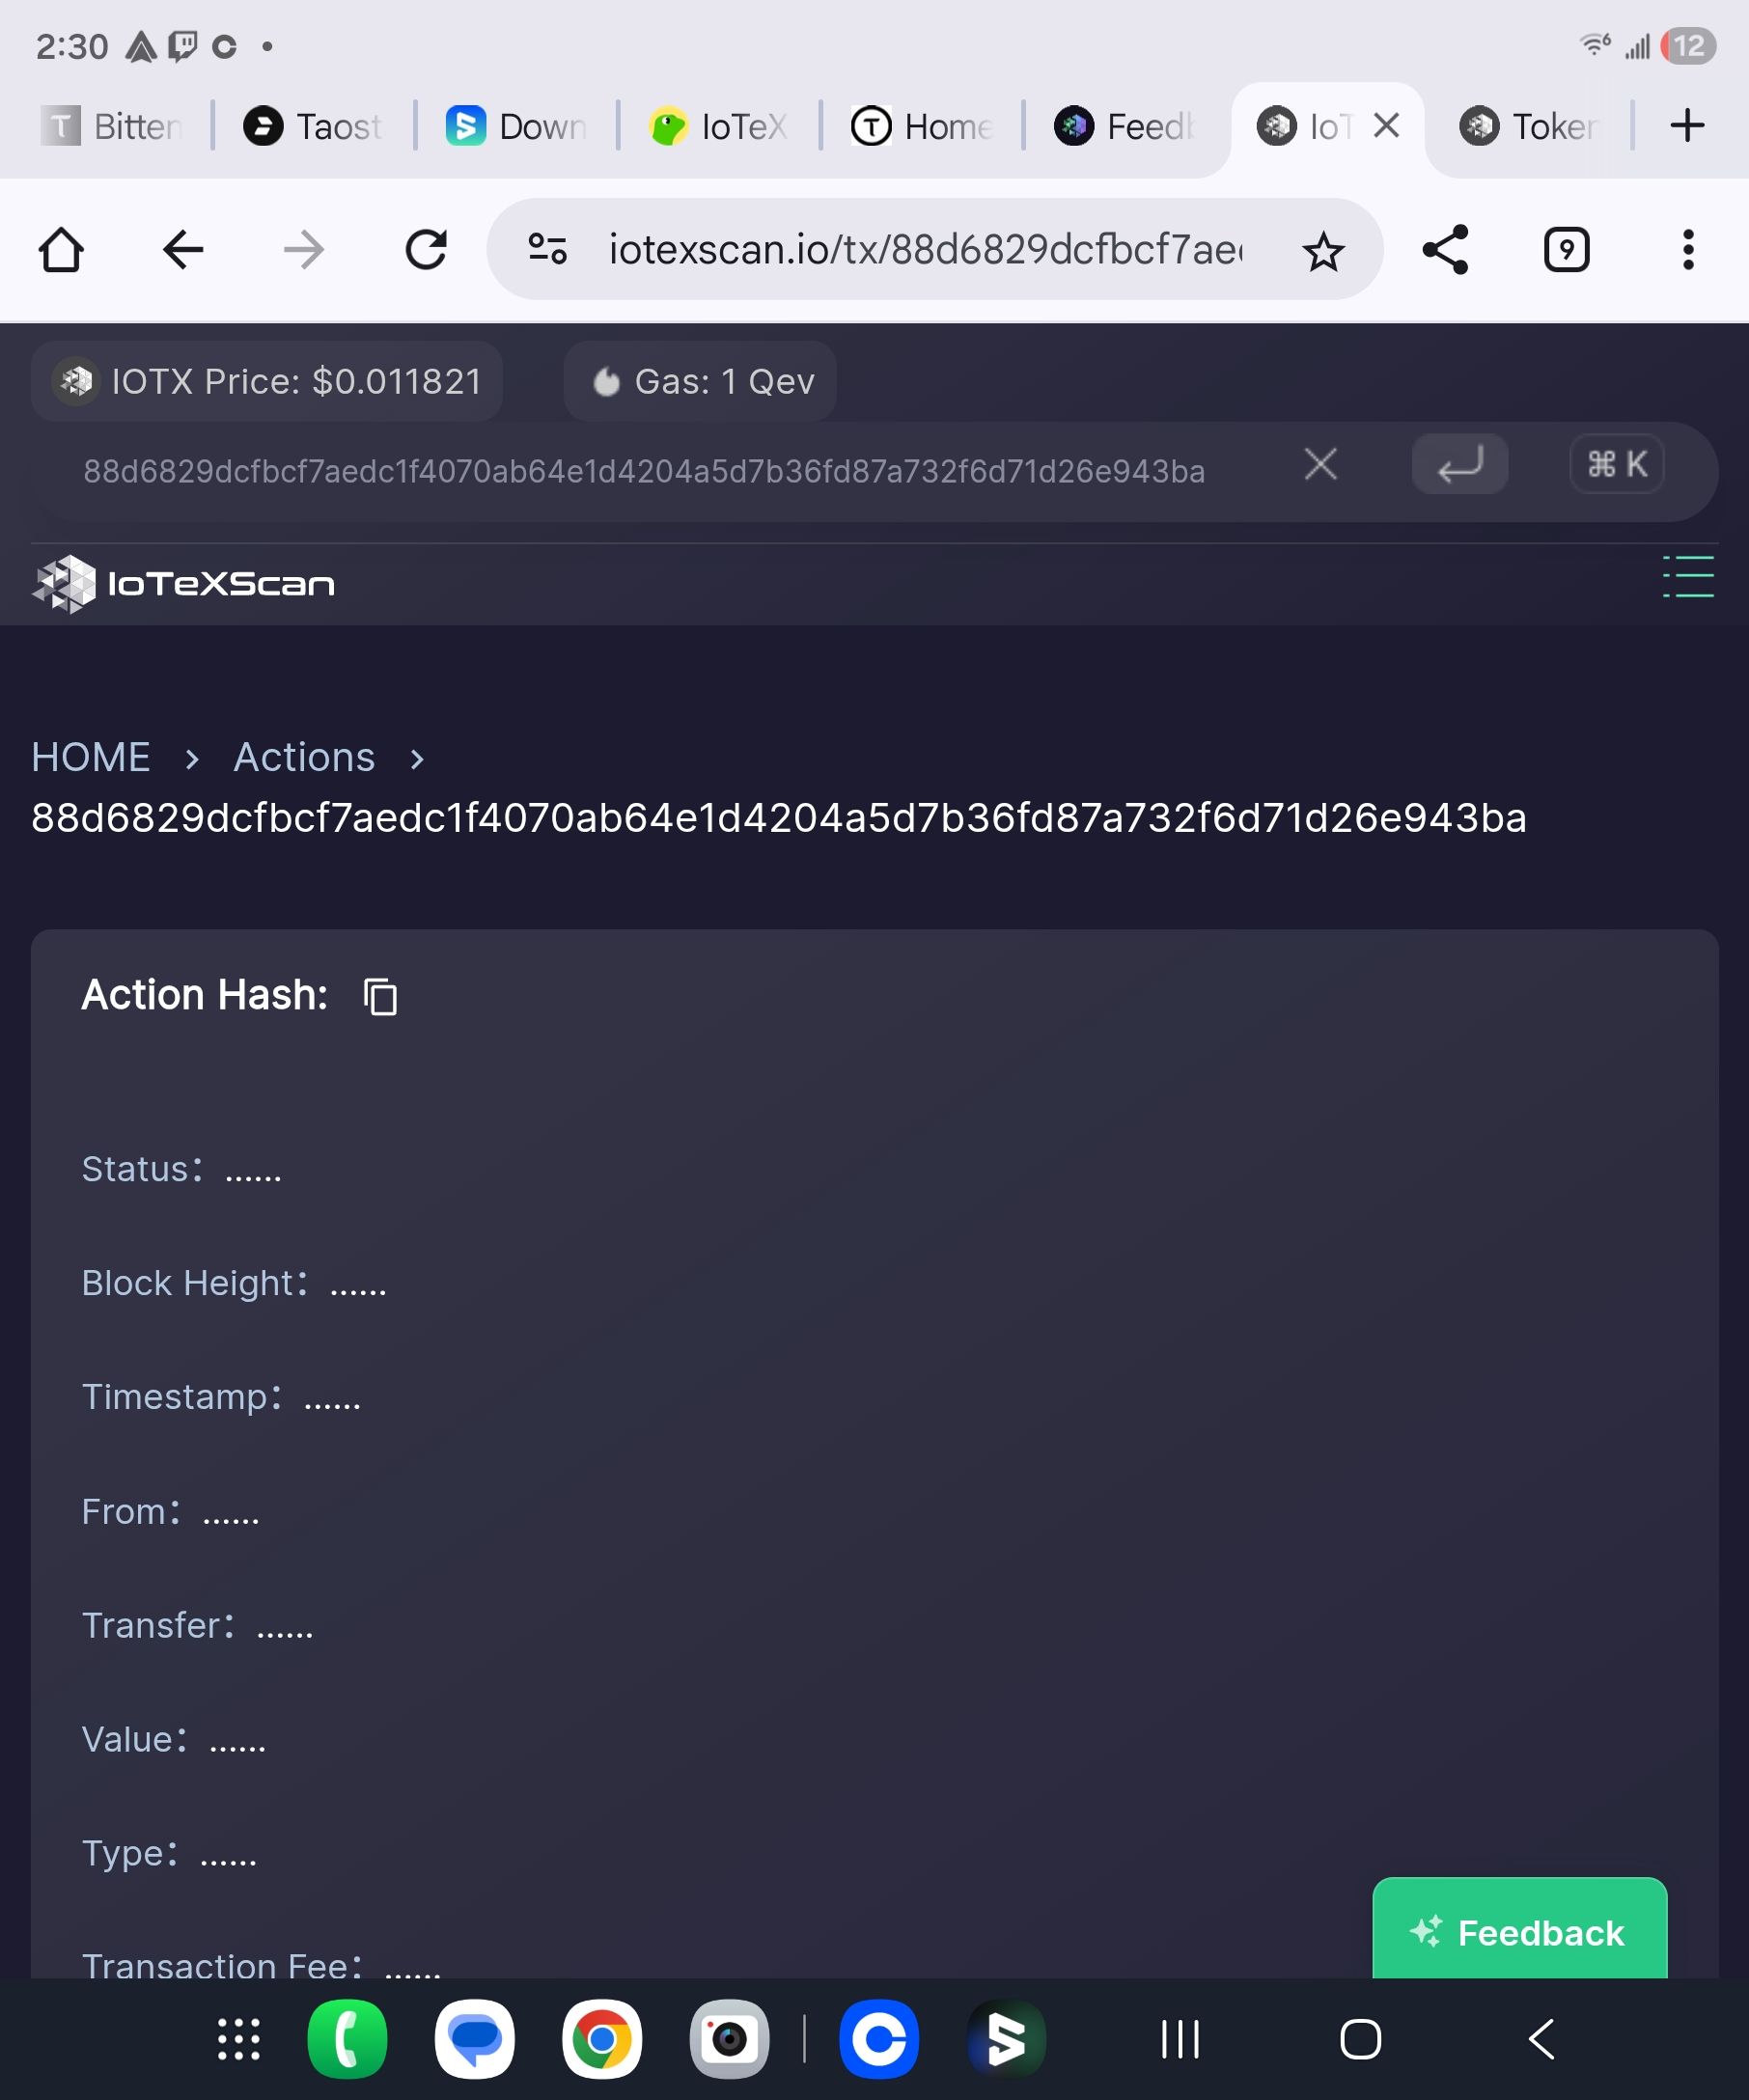Screen dimensions: 1749x2100
Task: Switch to the Taostats tab
Action: click(x=314, y=126)
